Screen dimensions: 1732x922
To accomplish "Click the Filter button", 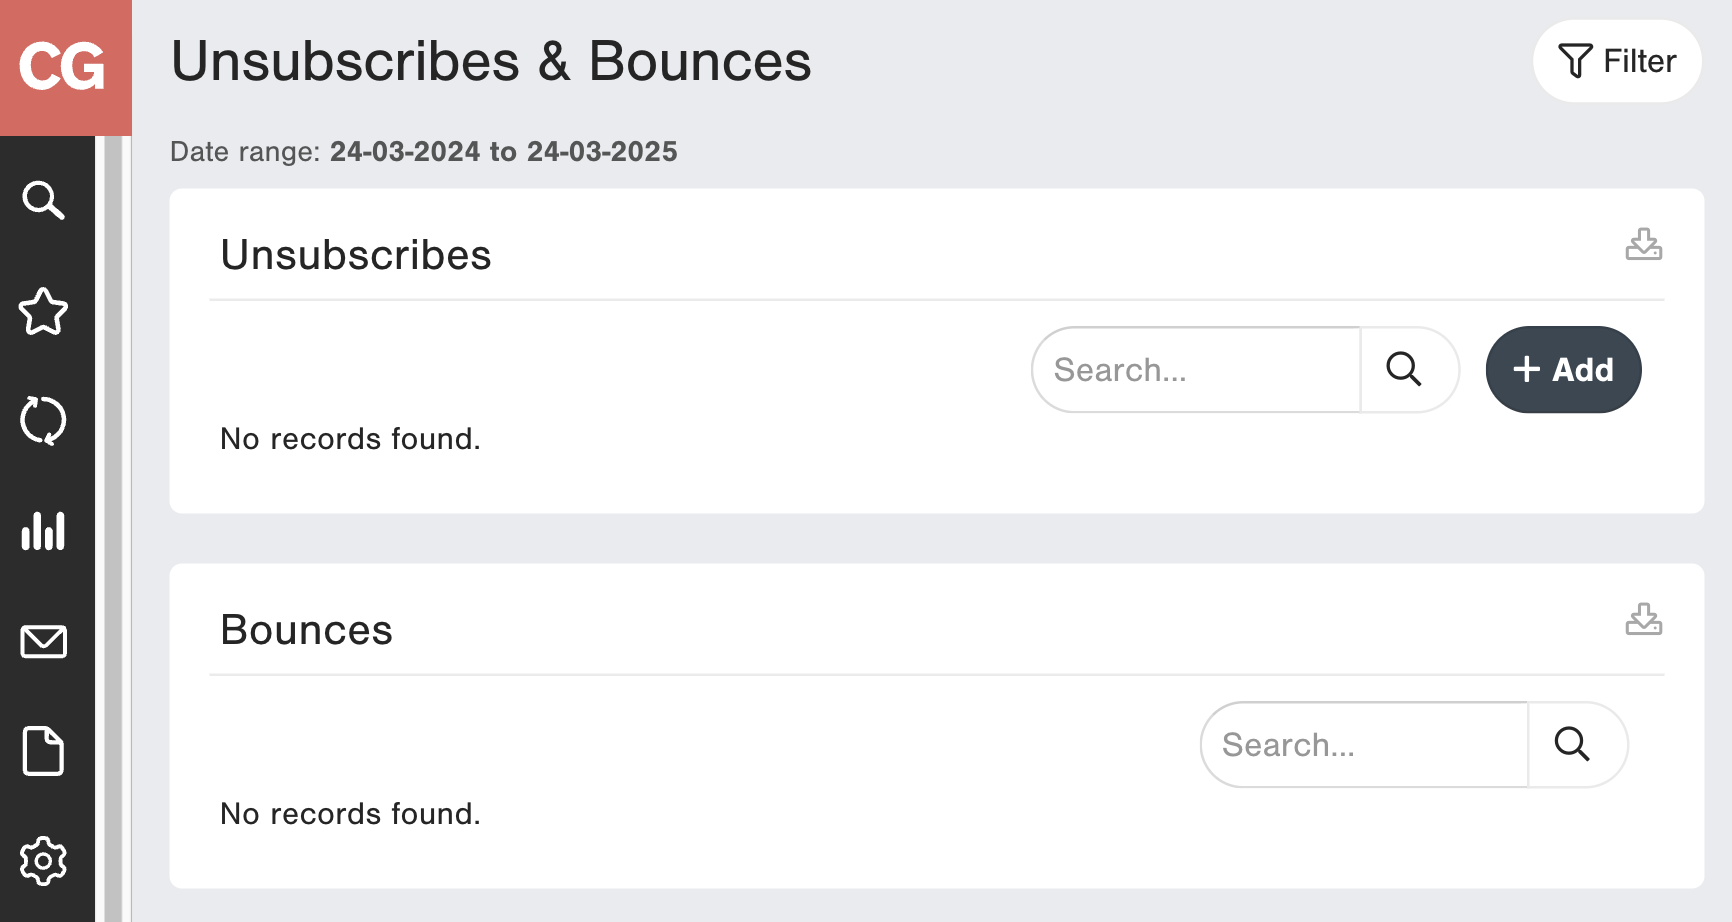I will (1616, 61).
